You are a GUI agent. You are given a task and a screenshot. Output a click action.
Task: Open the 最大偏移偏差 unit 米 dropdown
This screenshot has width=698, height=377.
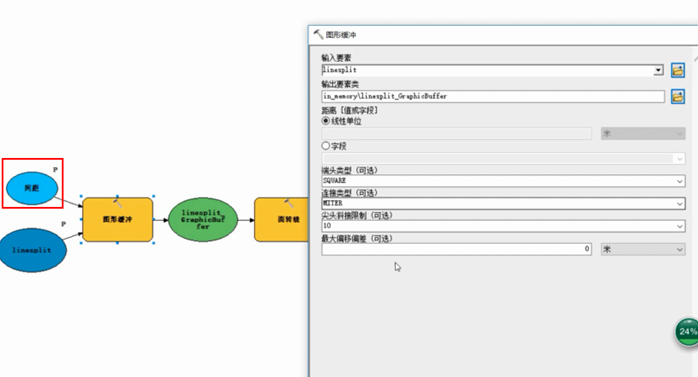pyautogui.click(x=643, y=249)
